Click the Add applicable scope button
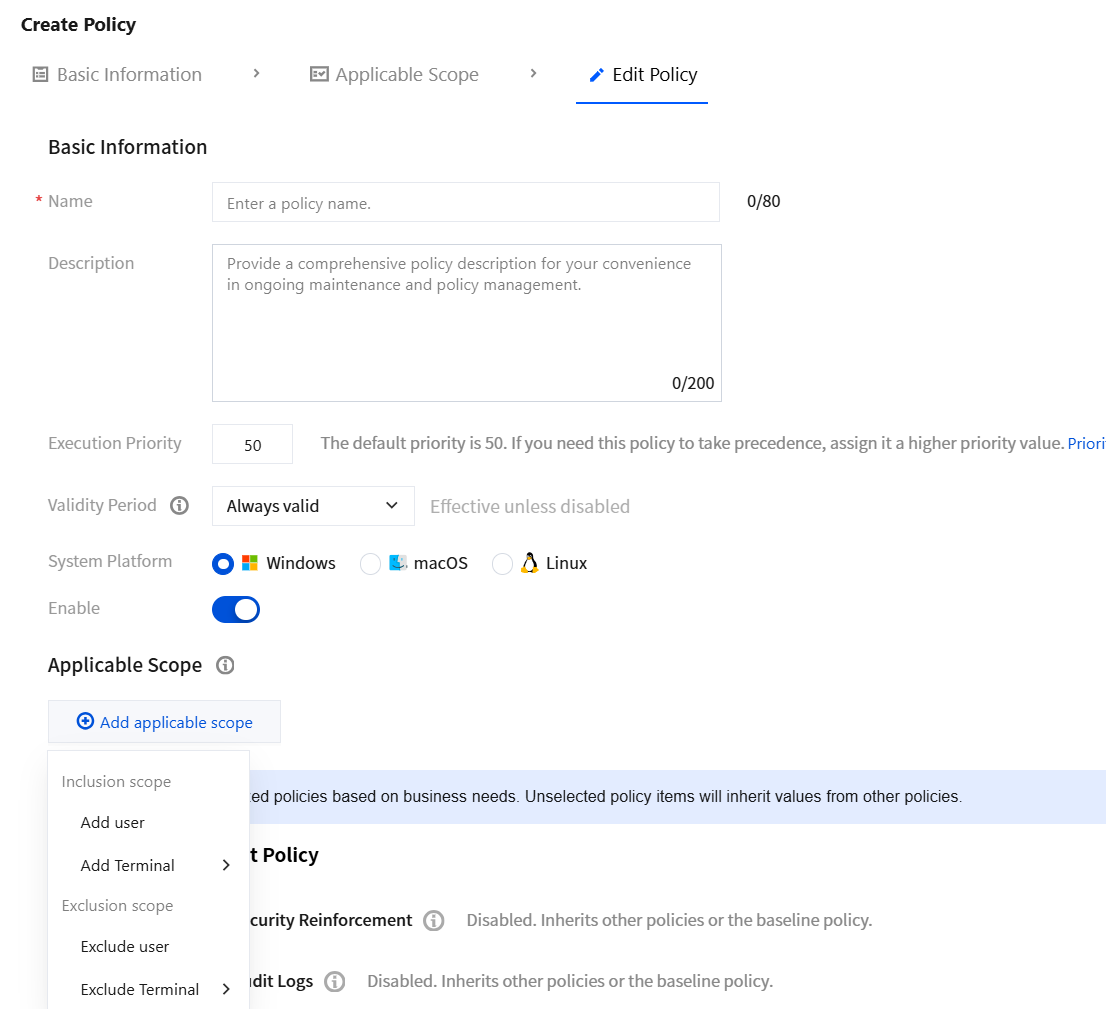Viewport: 1106px width, 1009px height. point(164,722)
